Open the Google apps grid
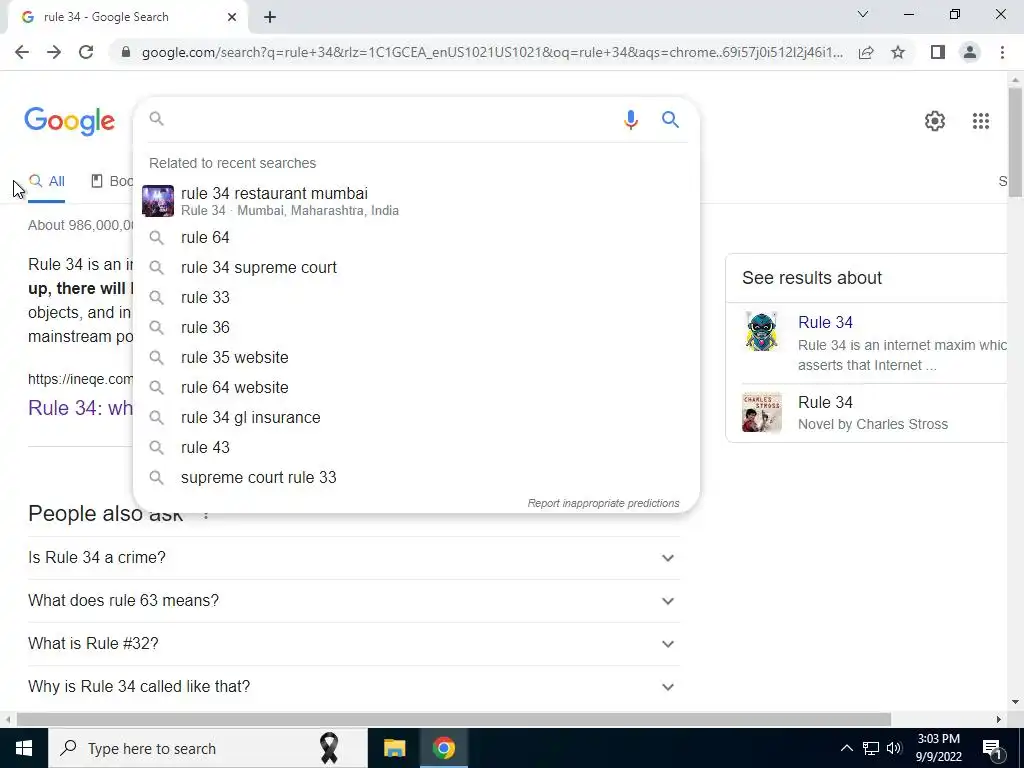The image size is (1024, 768). click(980, 121)
